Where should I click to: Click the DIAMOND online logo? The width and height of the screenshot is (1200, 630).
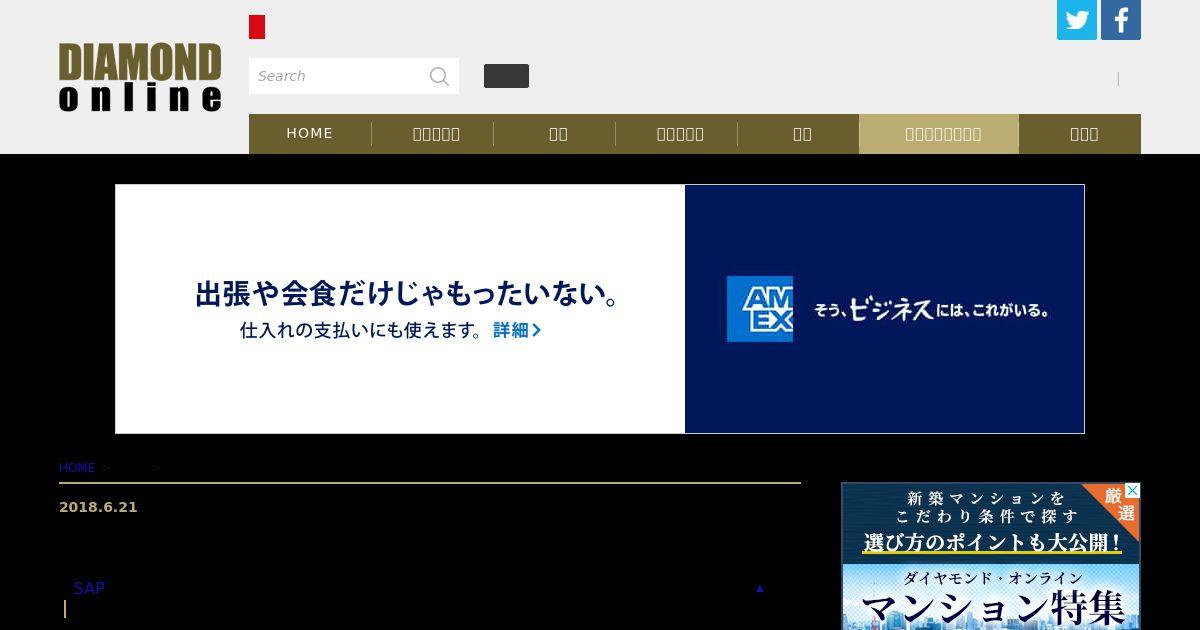(140, 77)
